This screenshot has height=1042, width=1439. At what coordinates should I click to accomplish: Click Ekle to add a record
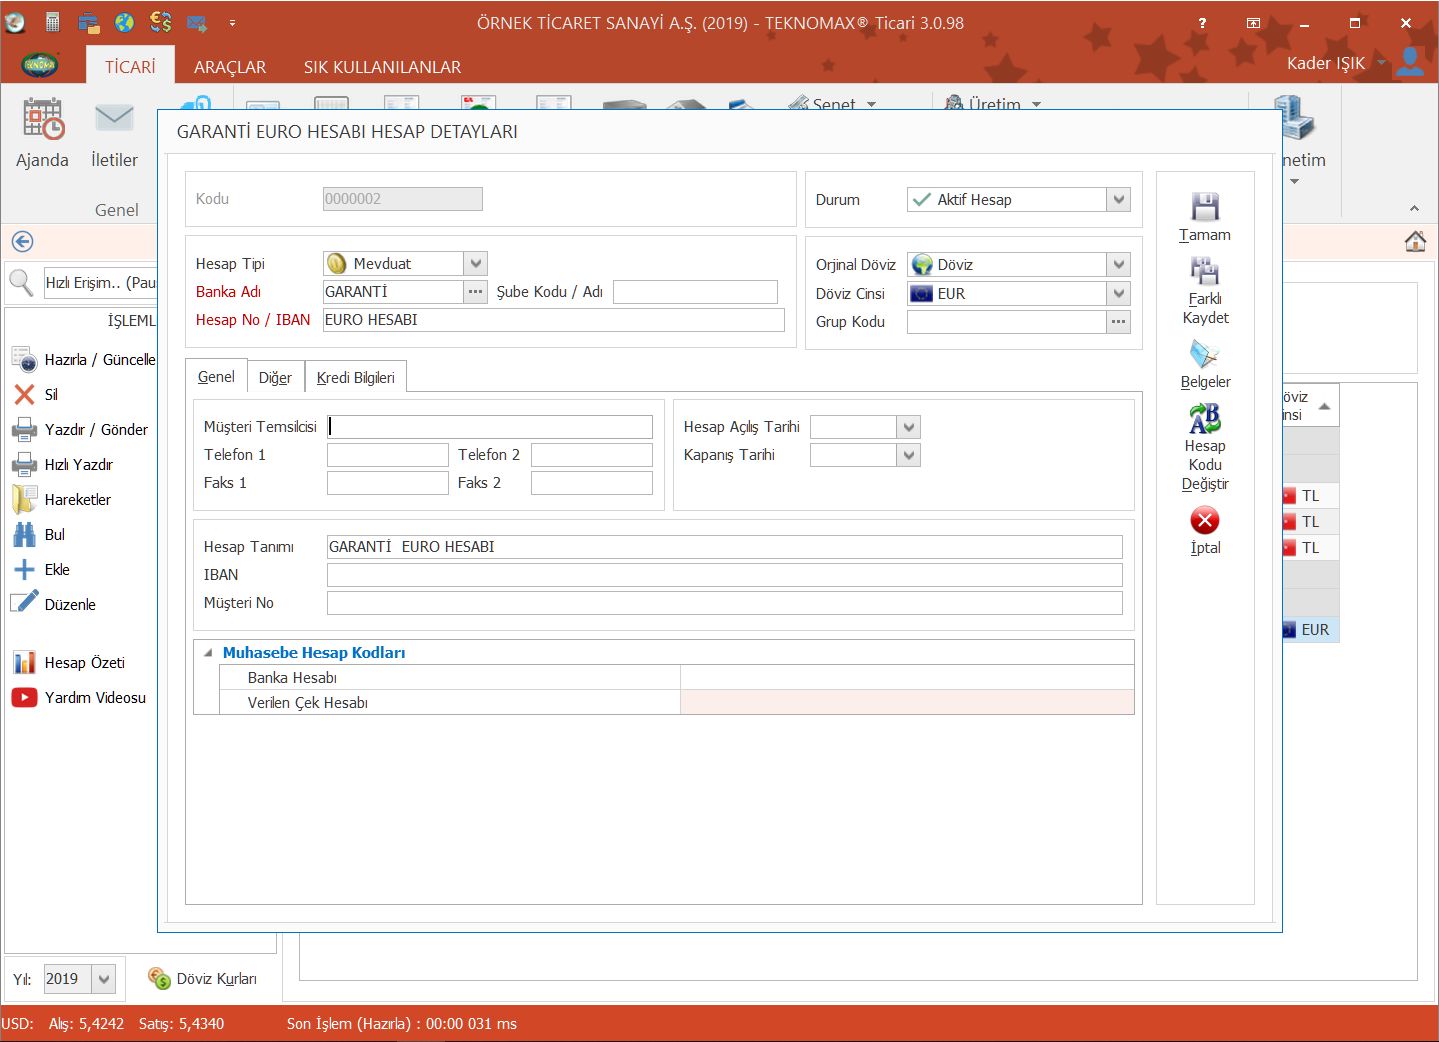41,569
